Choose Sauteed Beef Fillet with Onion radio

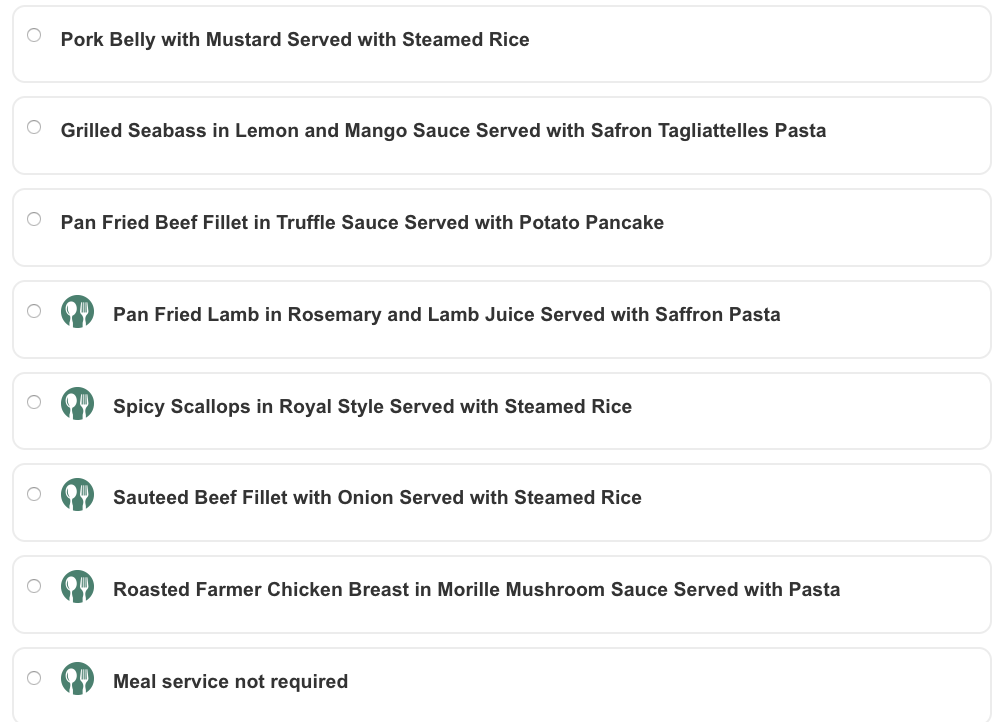point(34,494)
